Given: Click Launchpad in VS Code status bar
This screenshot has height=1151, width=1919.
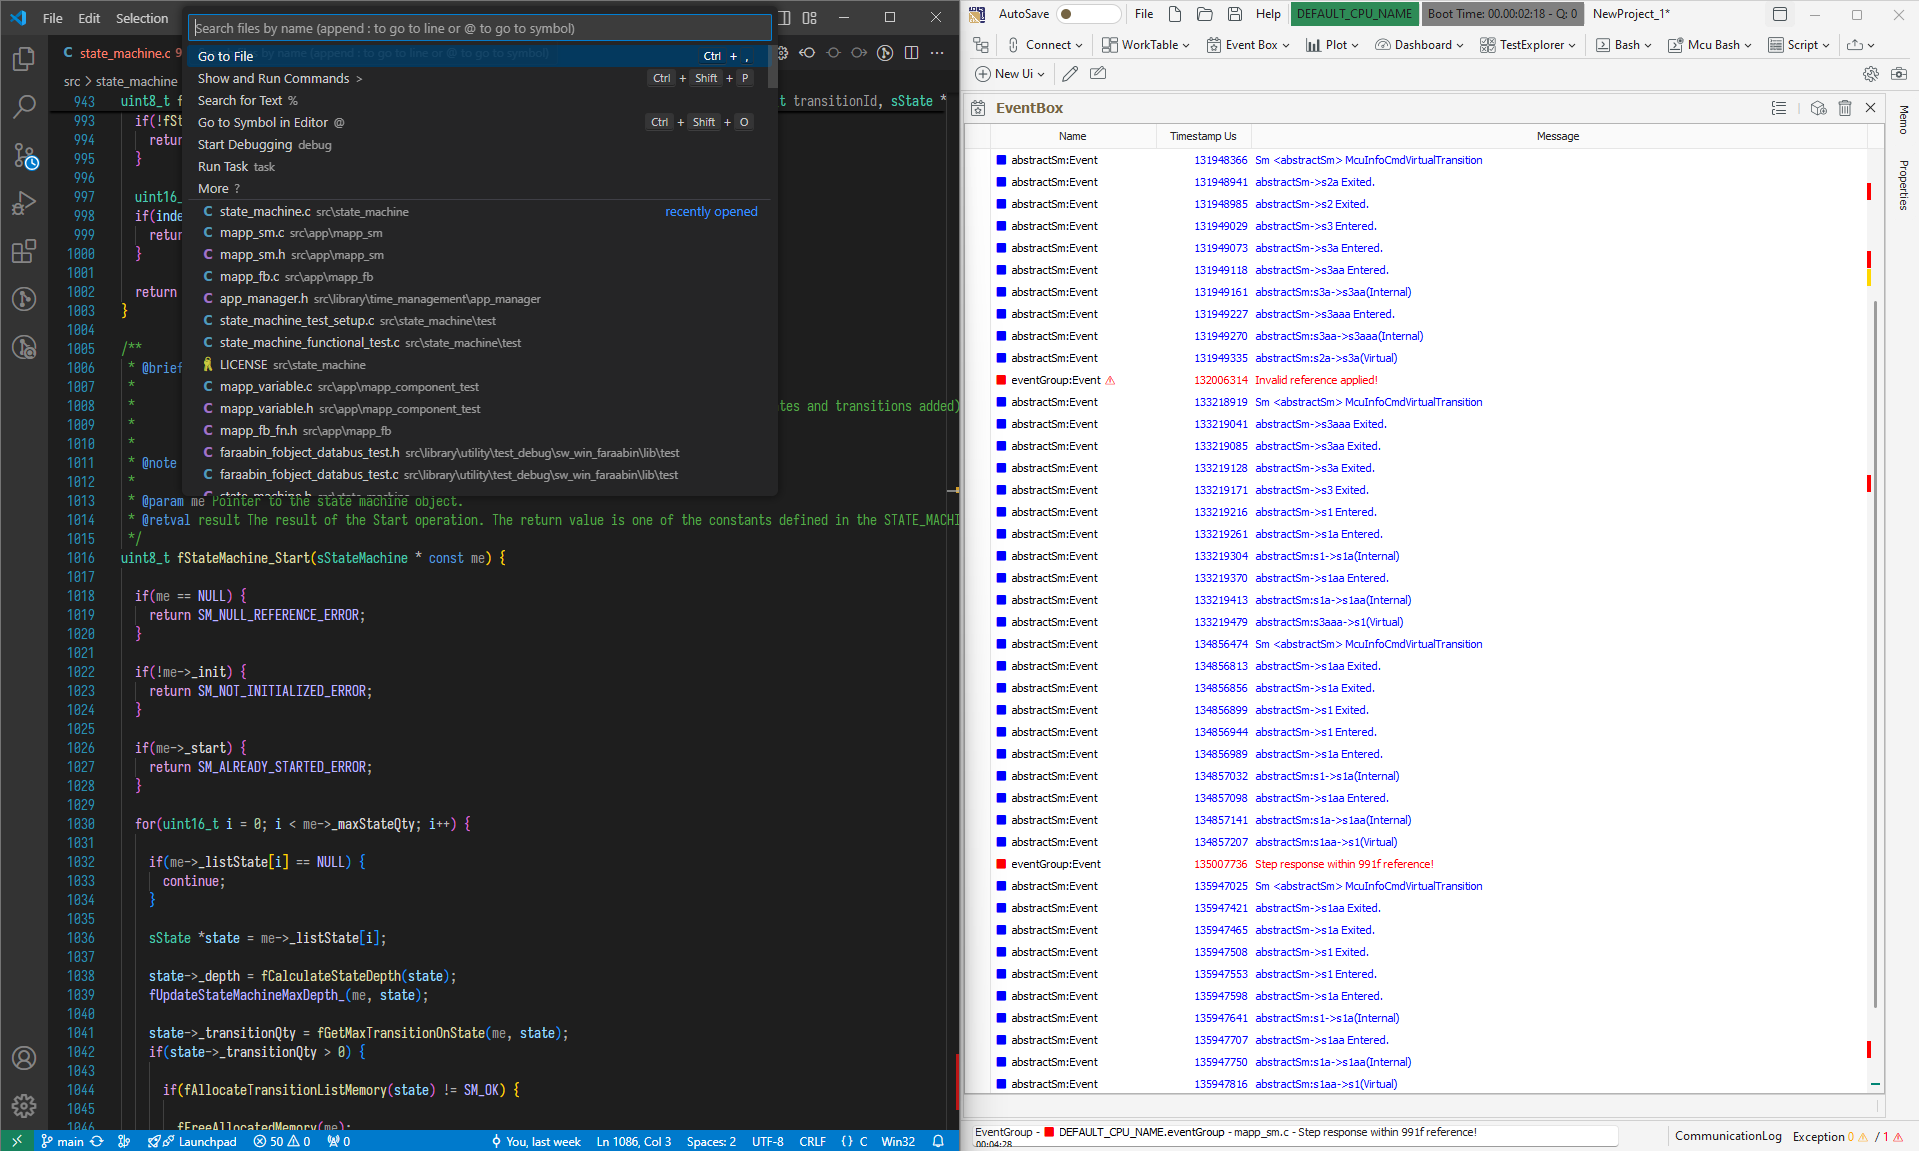Looking at the screenshot, I should point(192,1141).
